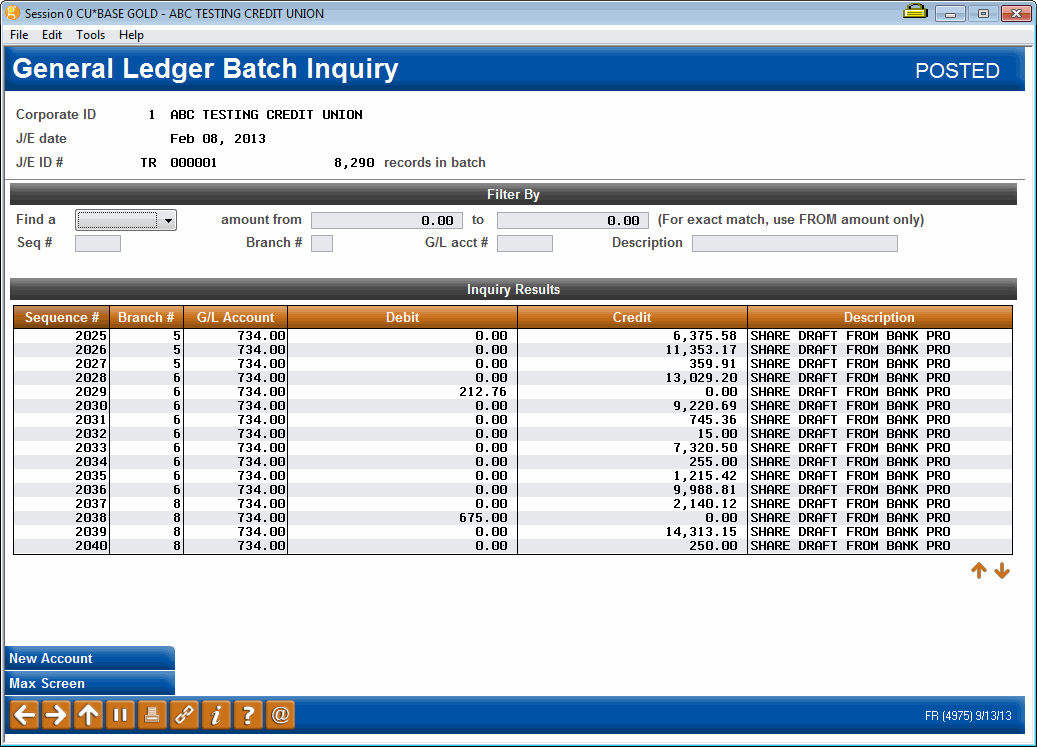Click the back arrow navigation icon
This screenshot has height=747, width=1037.
click(23, 715)
